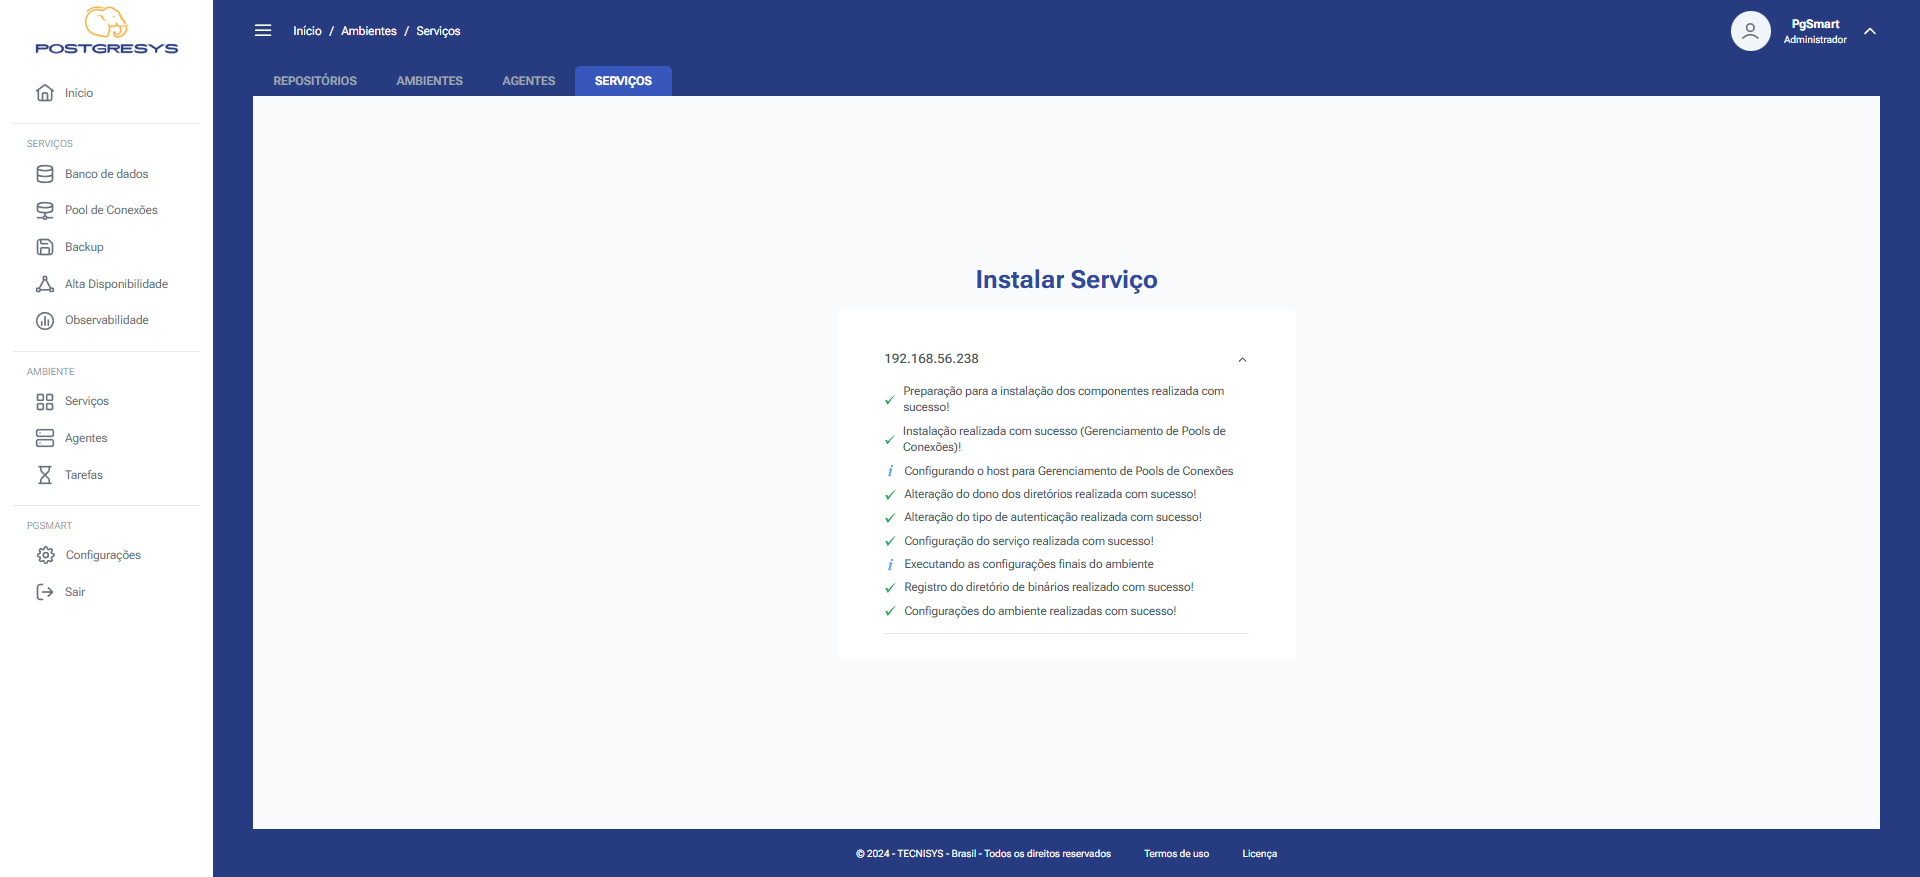Screen dimensions: 1920x877
Task: Click the checkmark beside 'Configuração do serviço'
Action: tap(889, 541)
